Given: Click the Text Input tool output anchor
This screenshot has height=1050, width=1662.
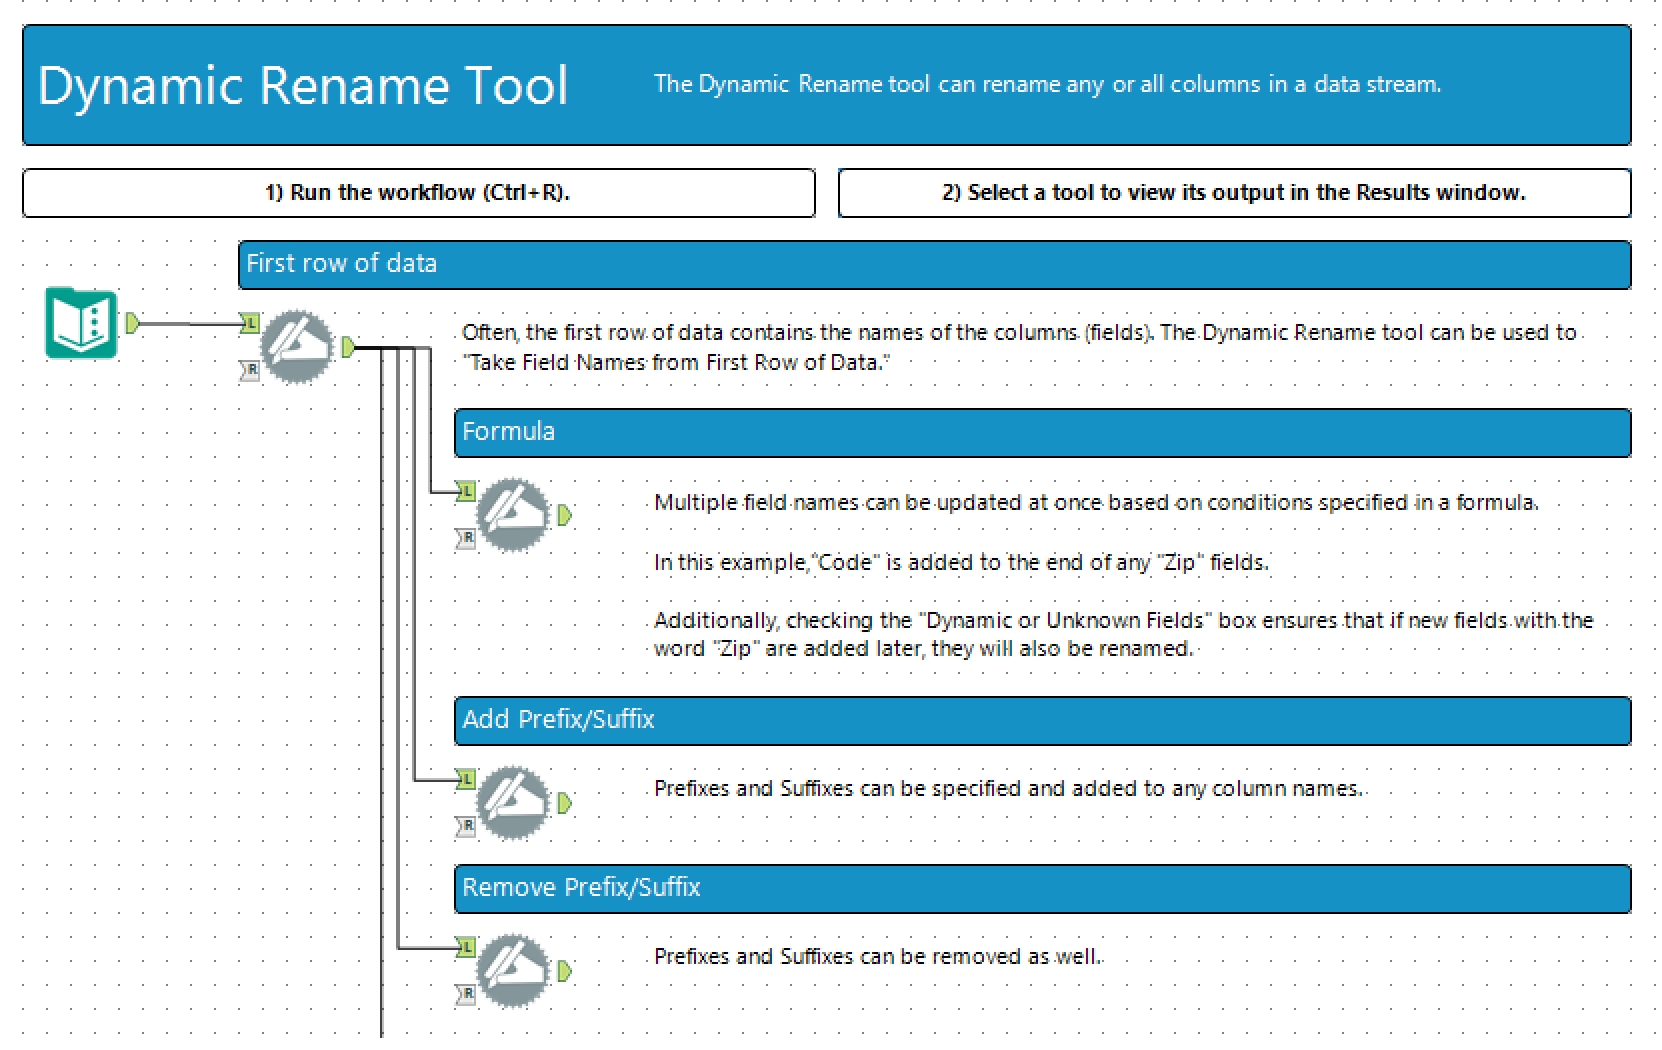Looking at the screenshot, I should click(132, 323).
